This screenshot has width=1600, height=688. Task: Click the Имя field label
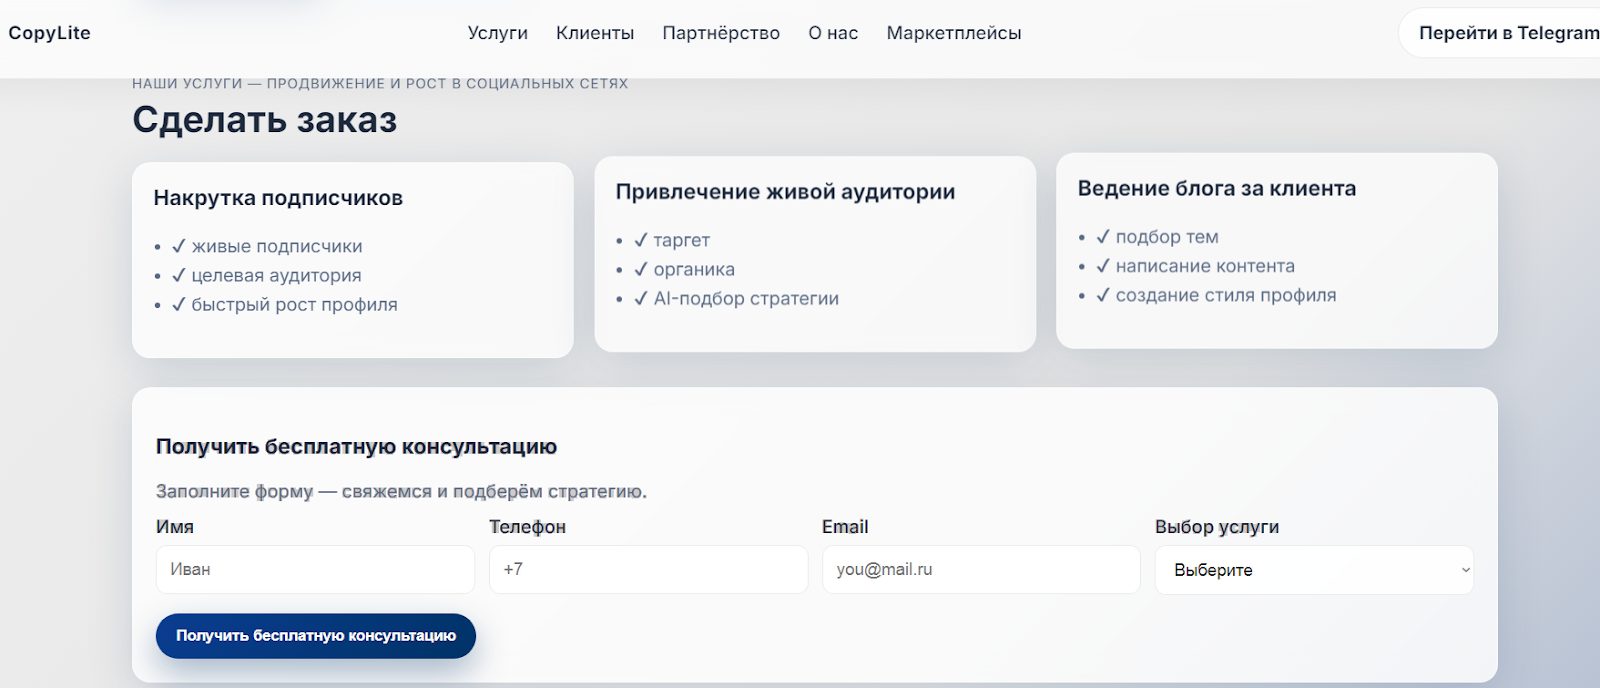(175, 527)
